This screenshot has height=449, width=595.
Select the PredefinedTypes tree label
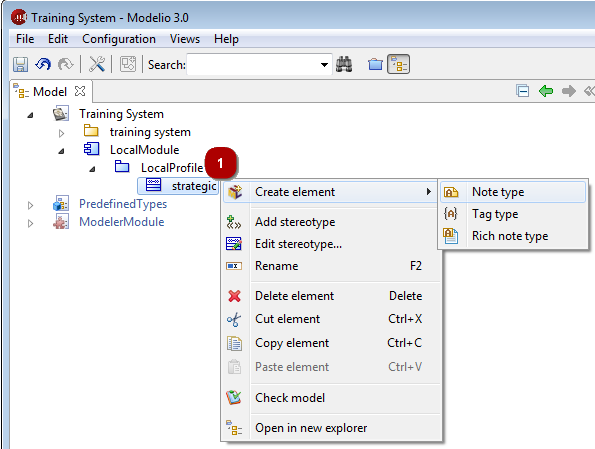(x=123, y=204)
